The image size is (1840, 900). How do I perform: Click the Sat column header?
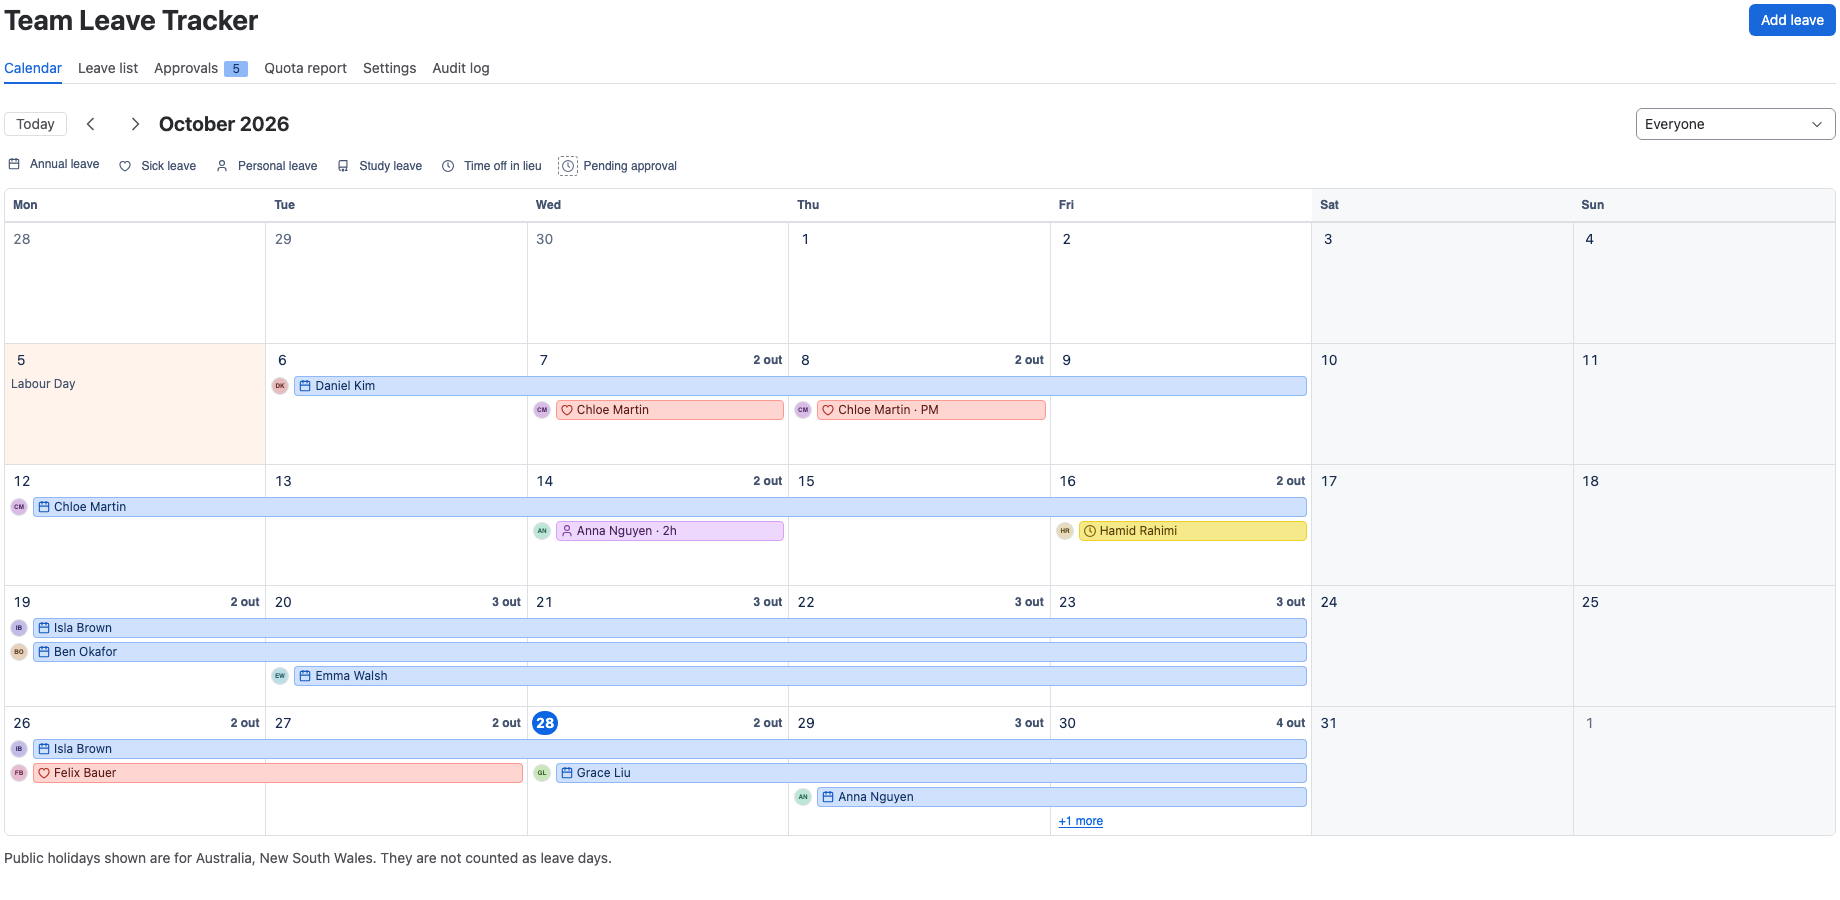point(1329,205)
